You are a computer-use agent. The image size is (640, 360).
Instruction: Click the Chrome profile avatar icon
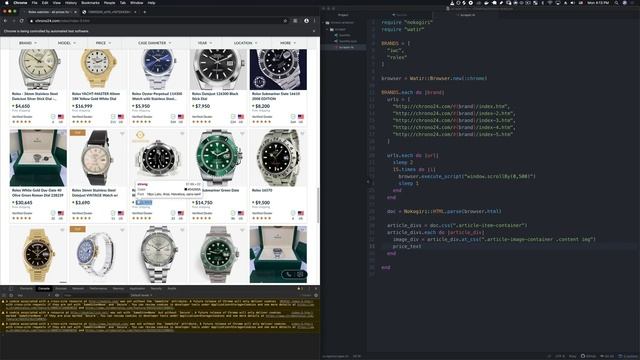[x=306, y=20]
